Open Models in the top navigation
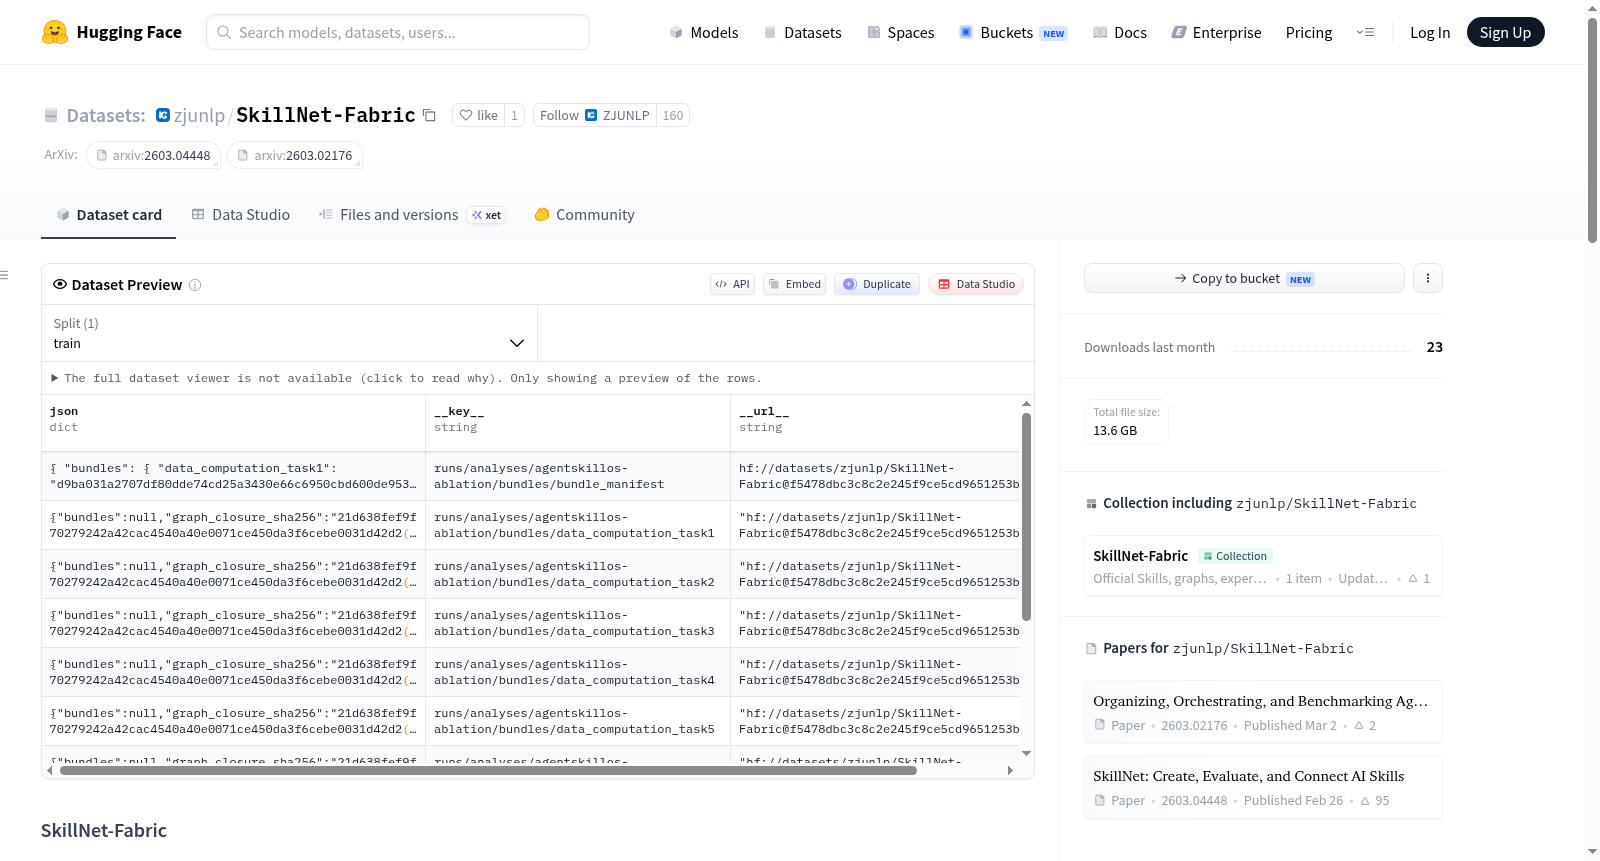This screenshot has height=861, width=1600. pos(704,33)
